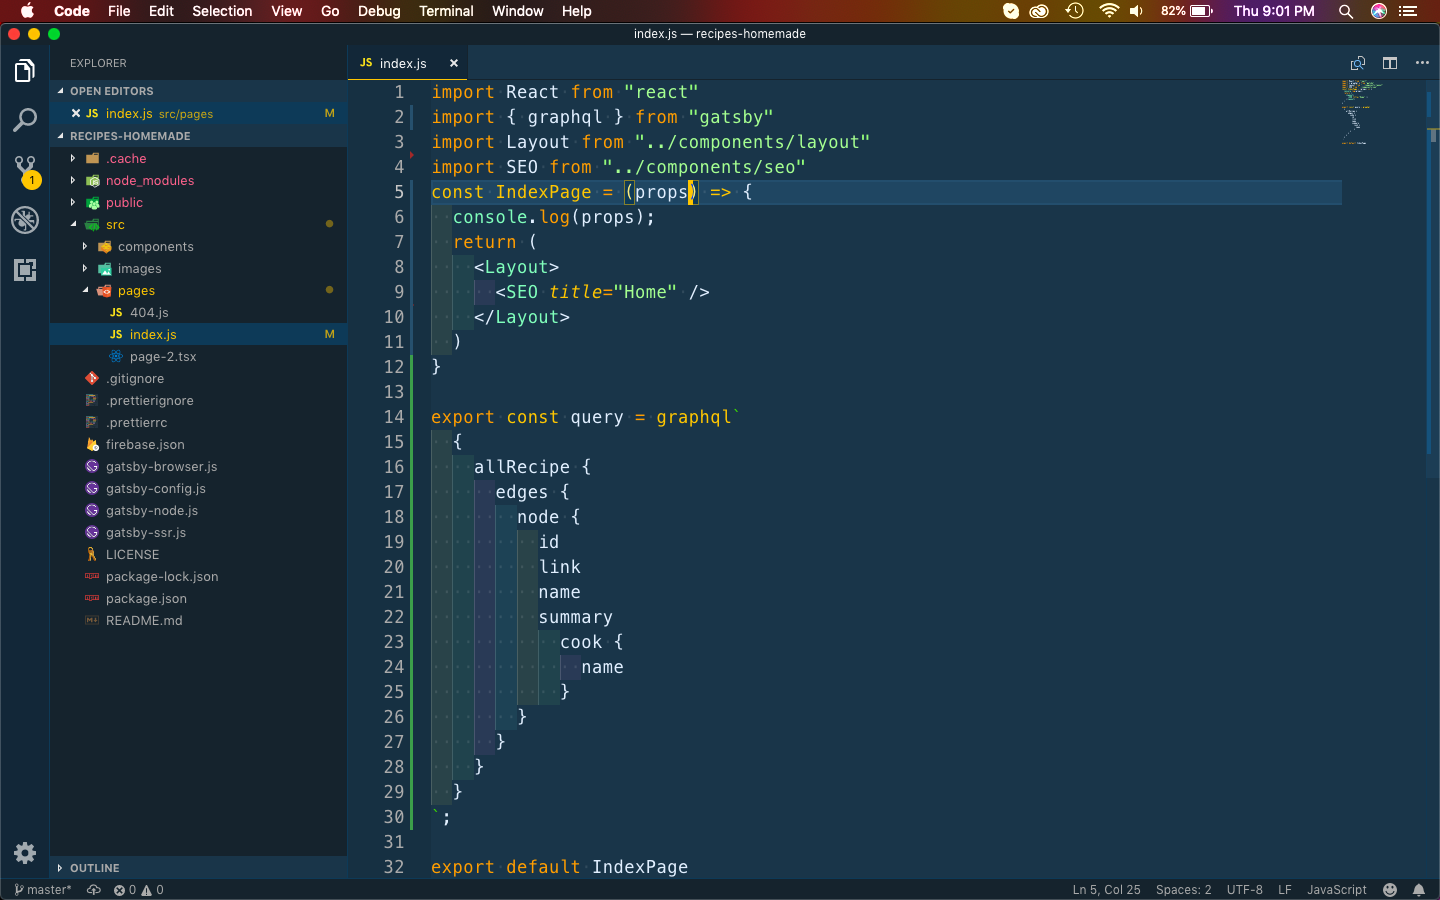Open README.md file
Viewport: 1440px width, 900px height.
[198, 620]
